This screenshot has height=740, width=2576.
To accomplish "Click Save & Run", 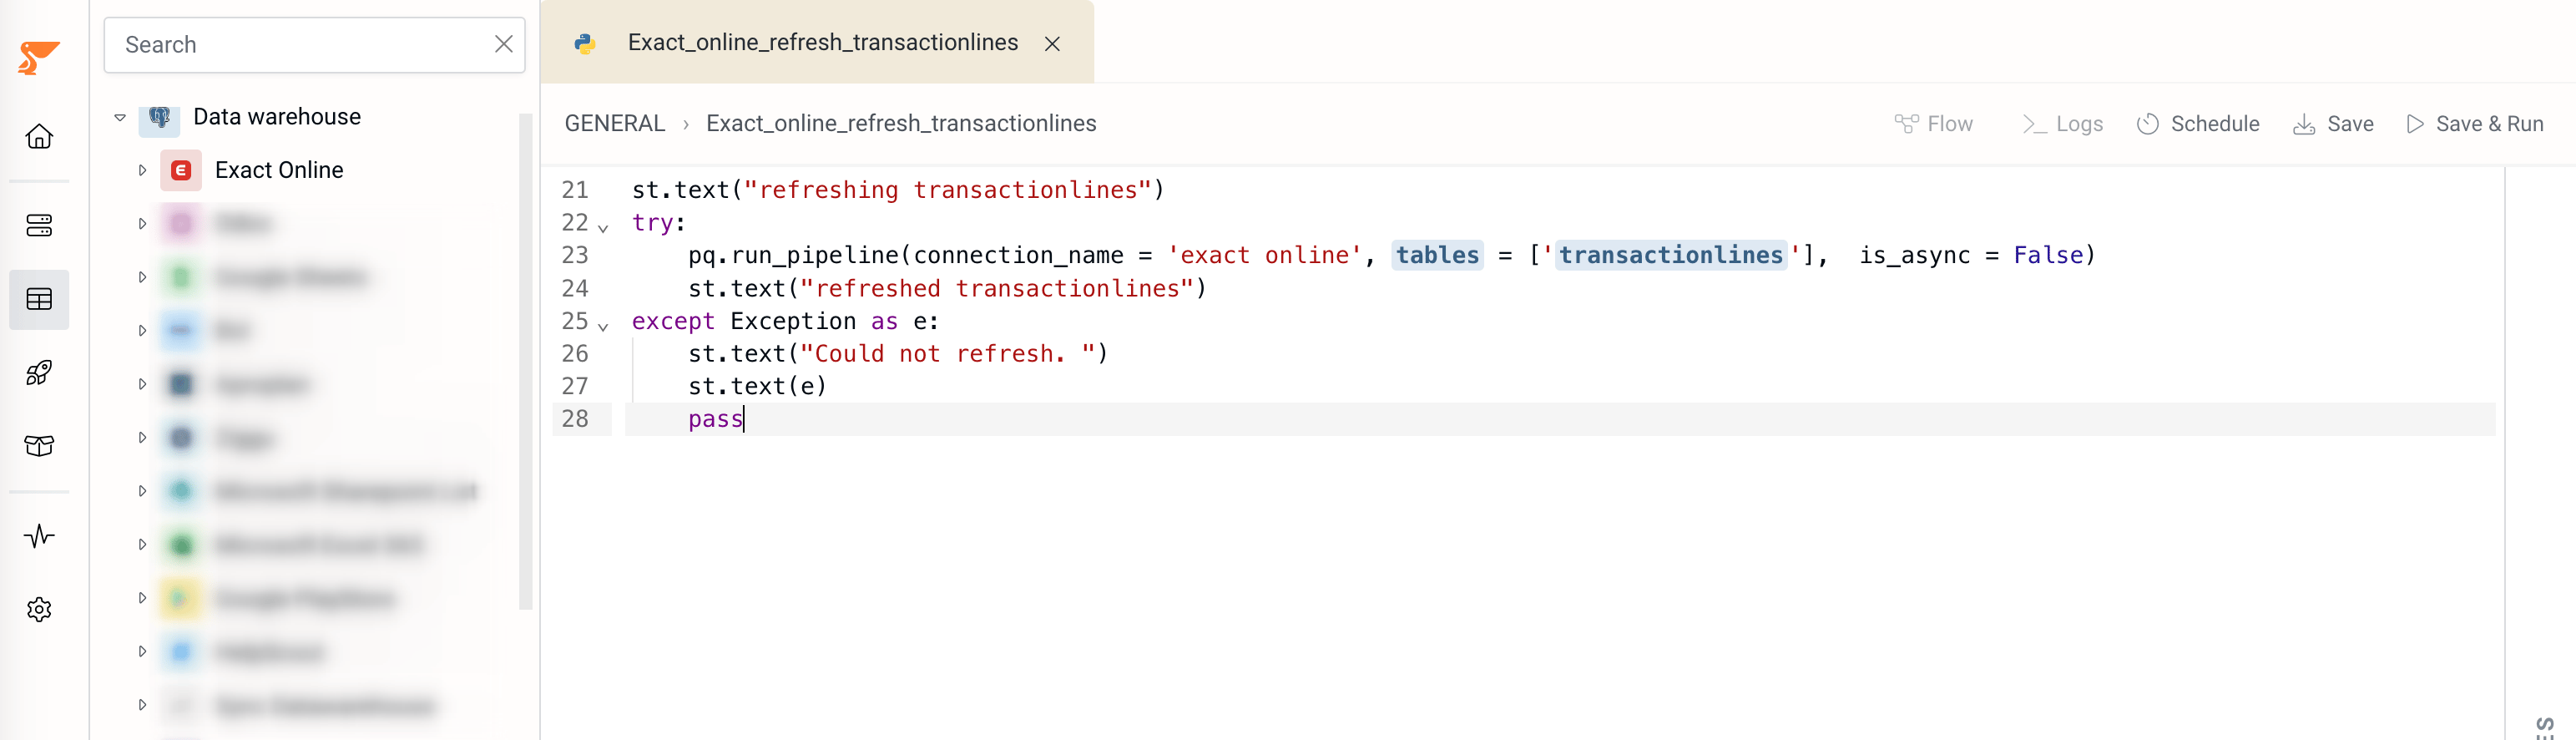I will pyautogui.click(x=2474, y=124).
